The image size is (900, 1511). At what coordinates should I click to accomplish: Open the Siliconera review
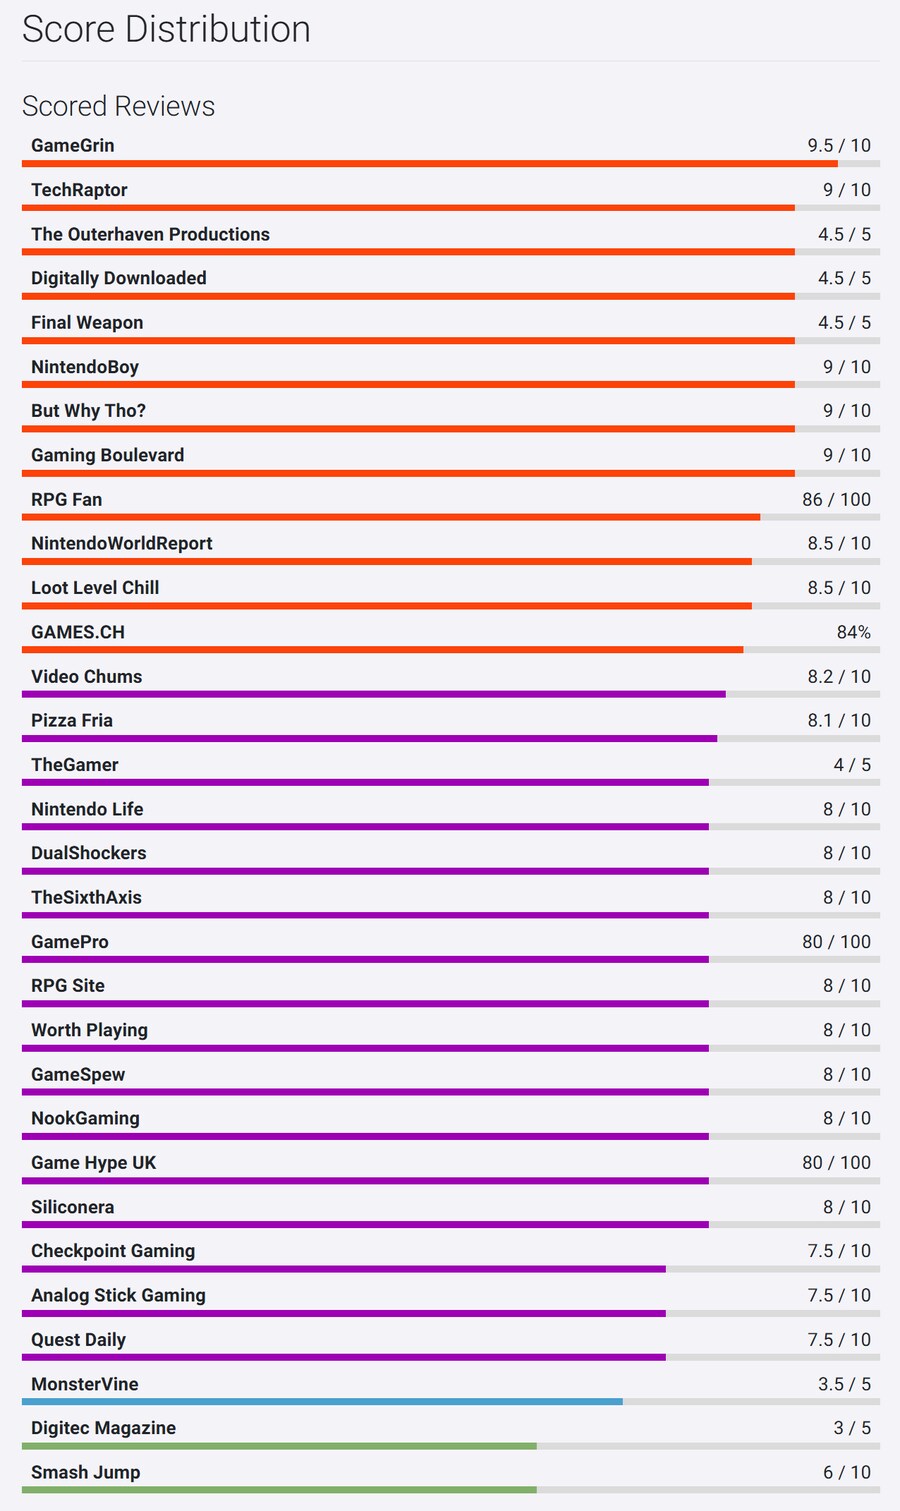point(72,1207)
